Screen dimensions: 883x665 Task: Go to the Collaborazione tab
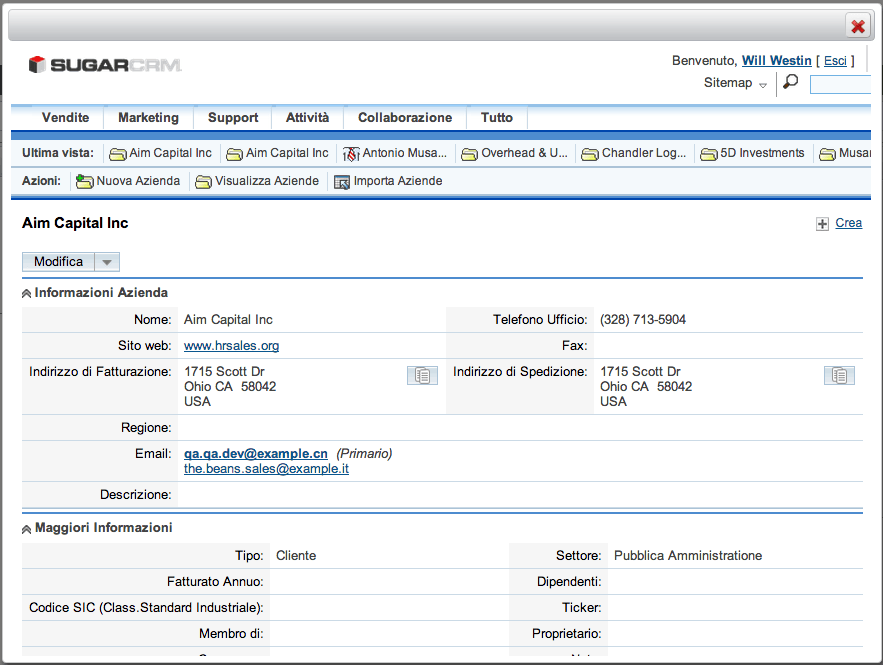405,117
